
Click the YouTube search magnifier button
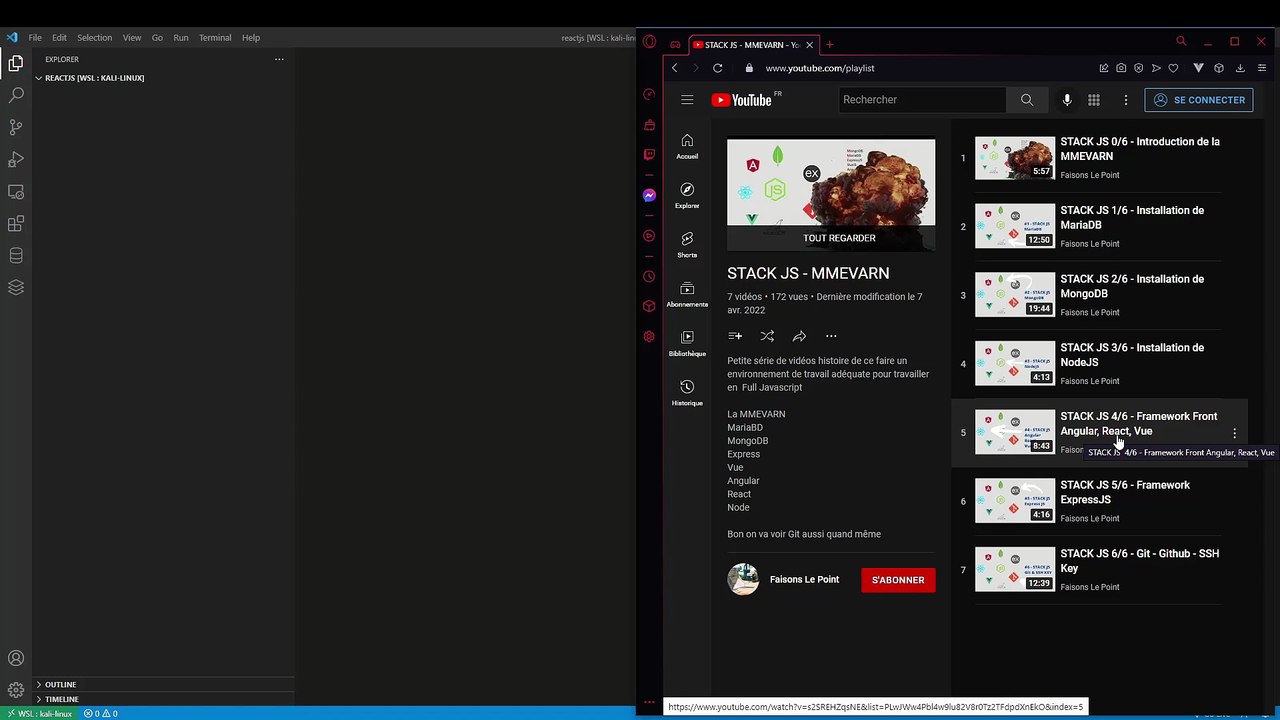tap(1027, 100)
